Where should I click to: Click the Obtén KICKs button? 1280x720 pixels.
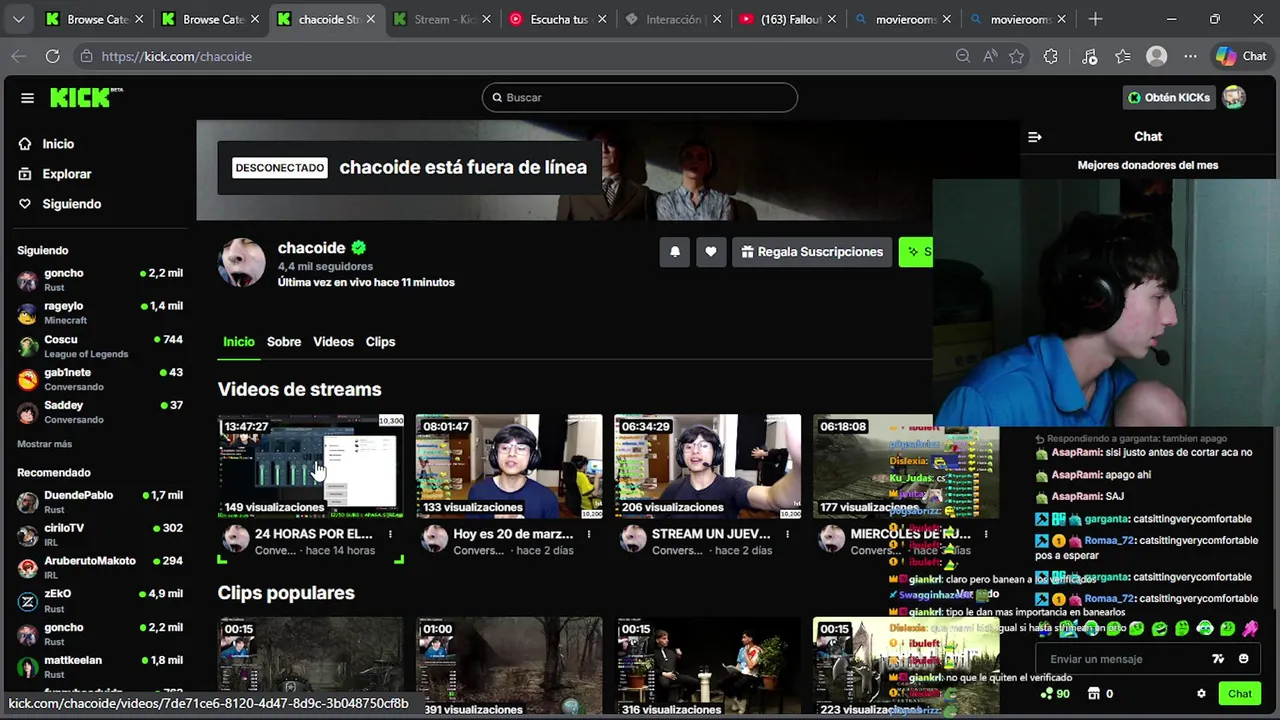click(x=1169, y=97)
